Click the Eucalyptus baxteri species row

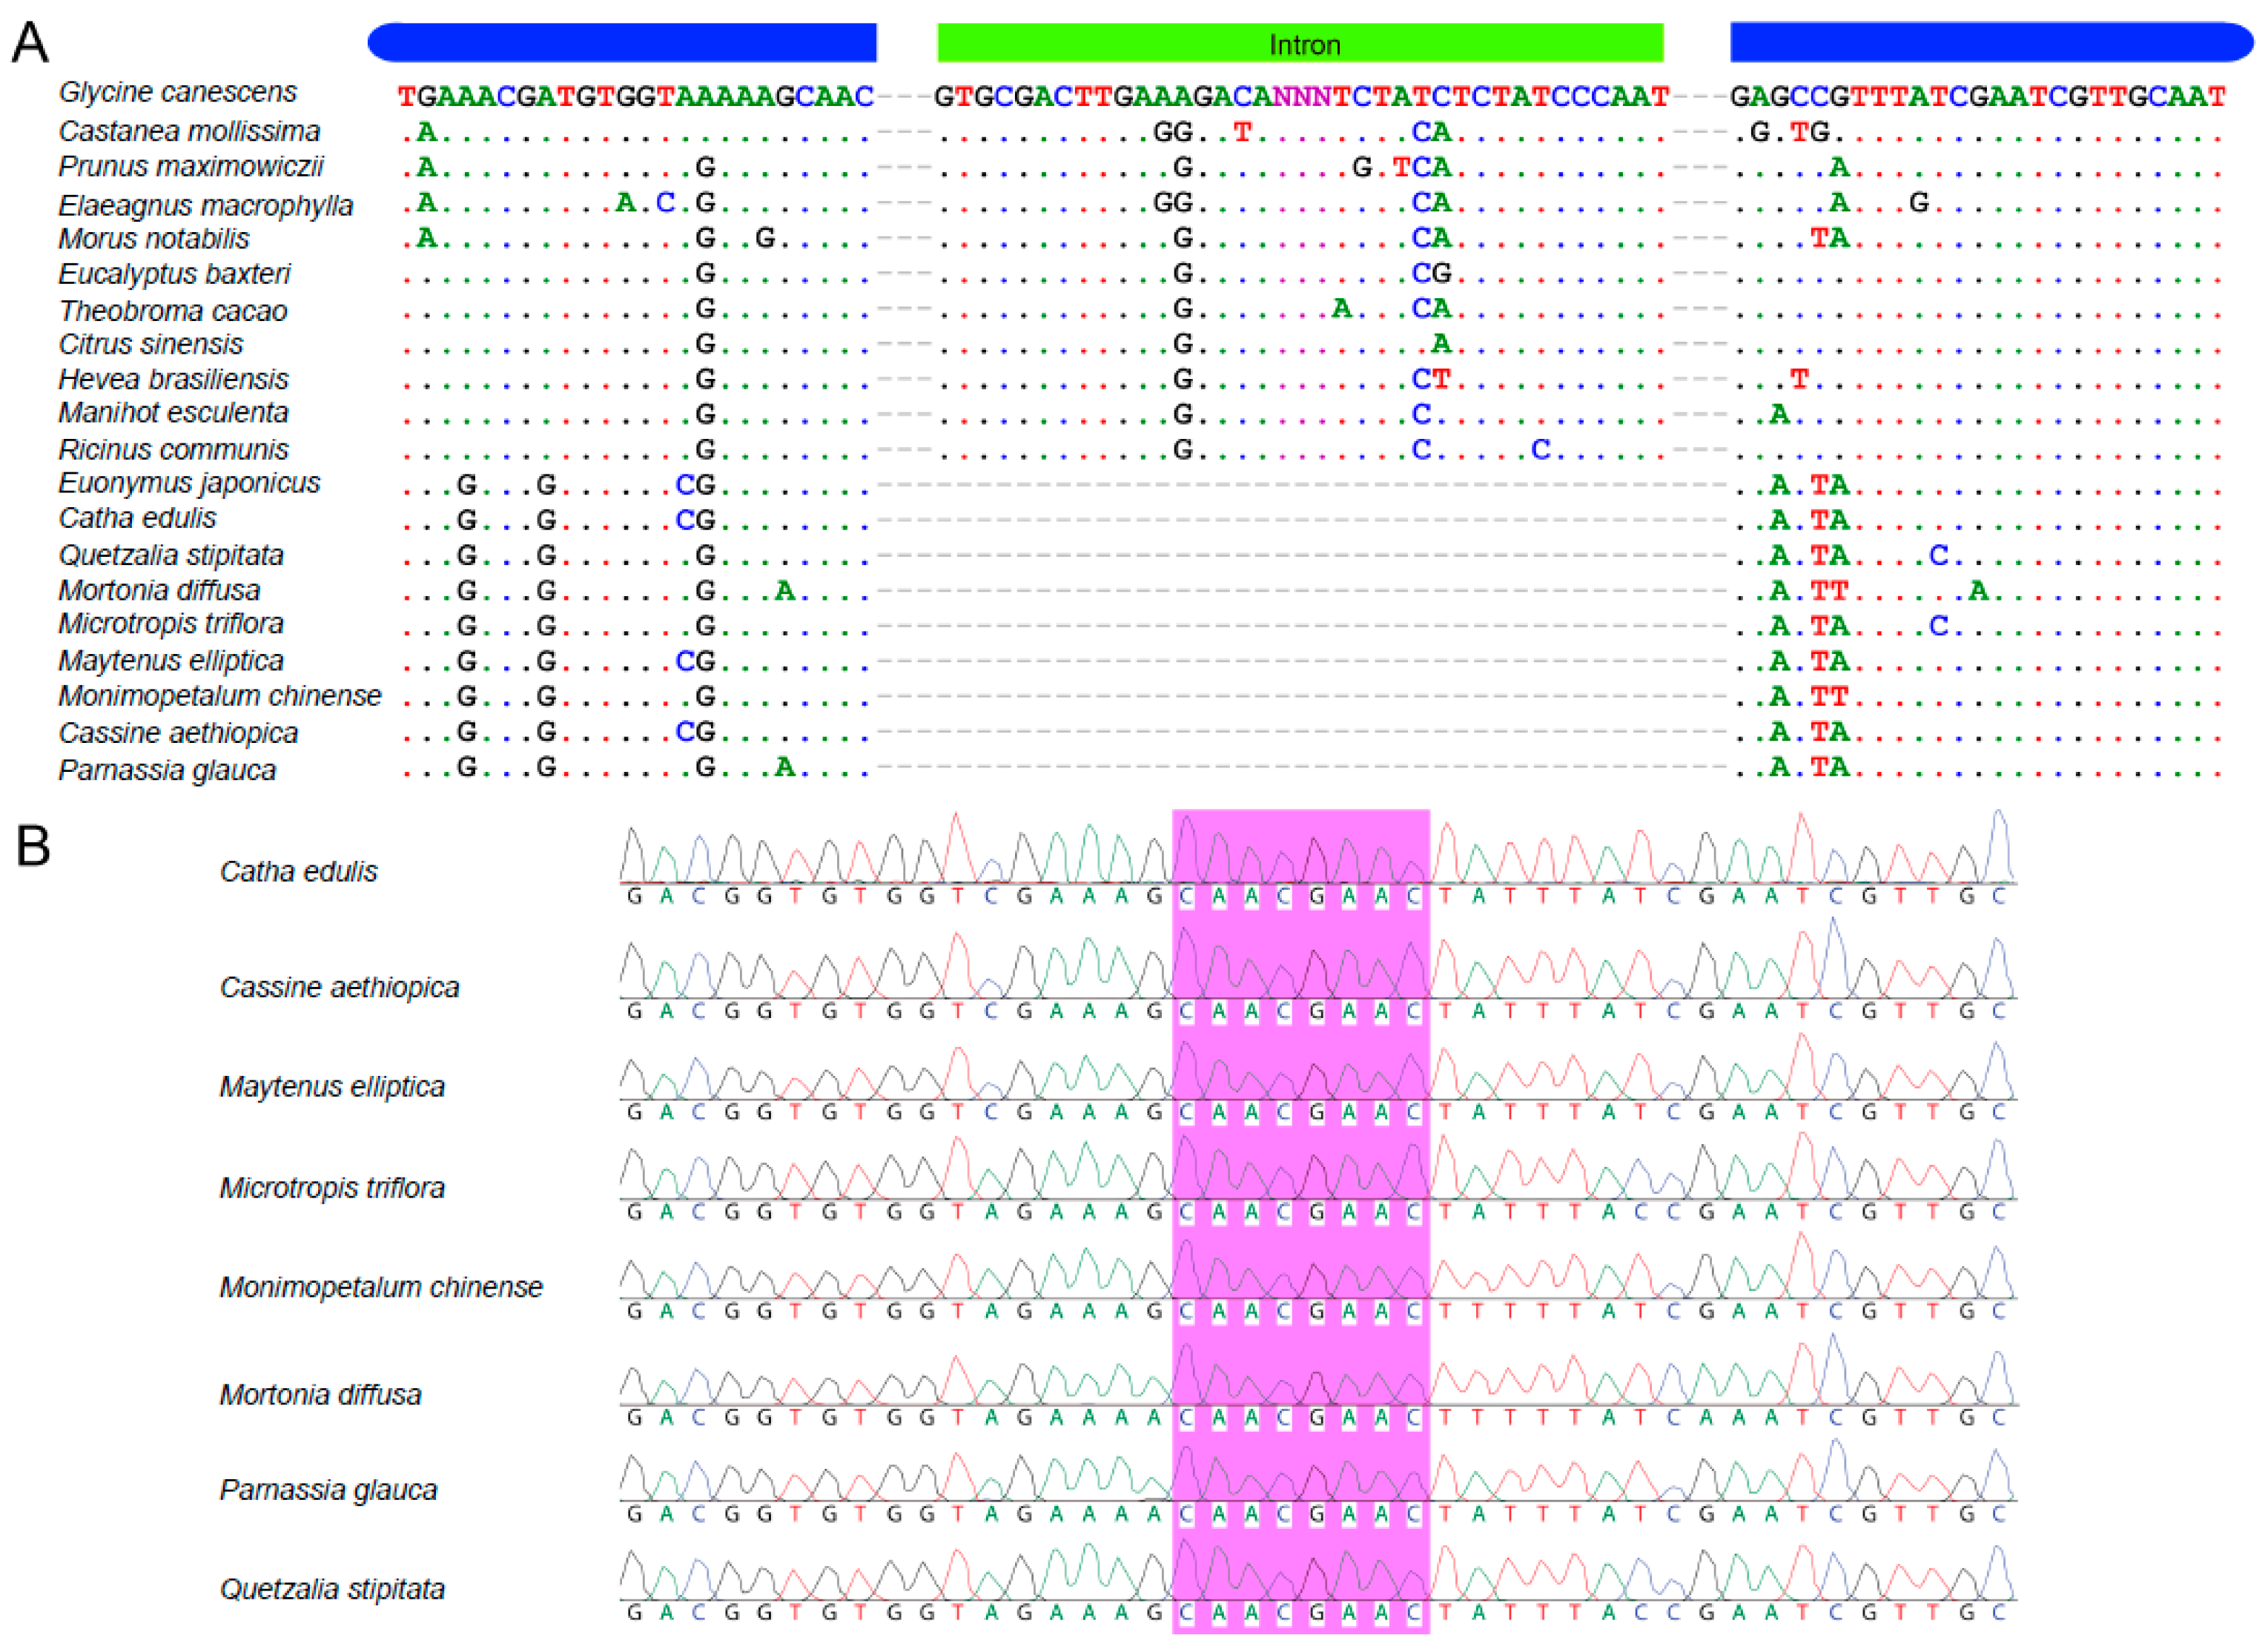(174, 274)
